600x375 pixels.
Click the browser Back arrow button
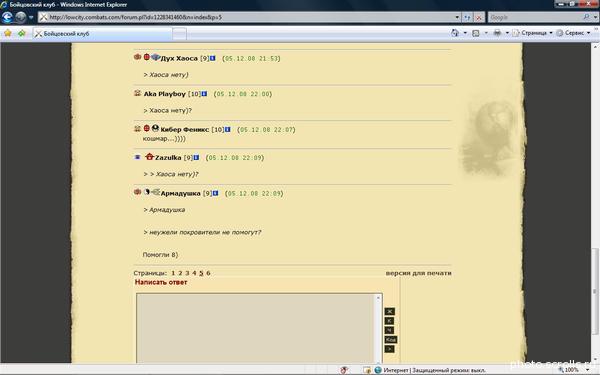click(7, 17)
